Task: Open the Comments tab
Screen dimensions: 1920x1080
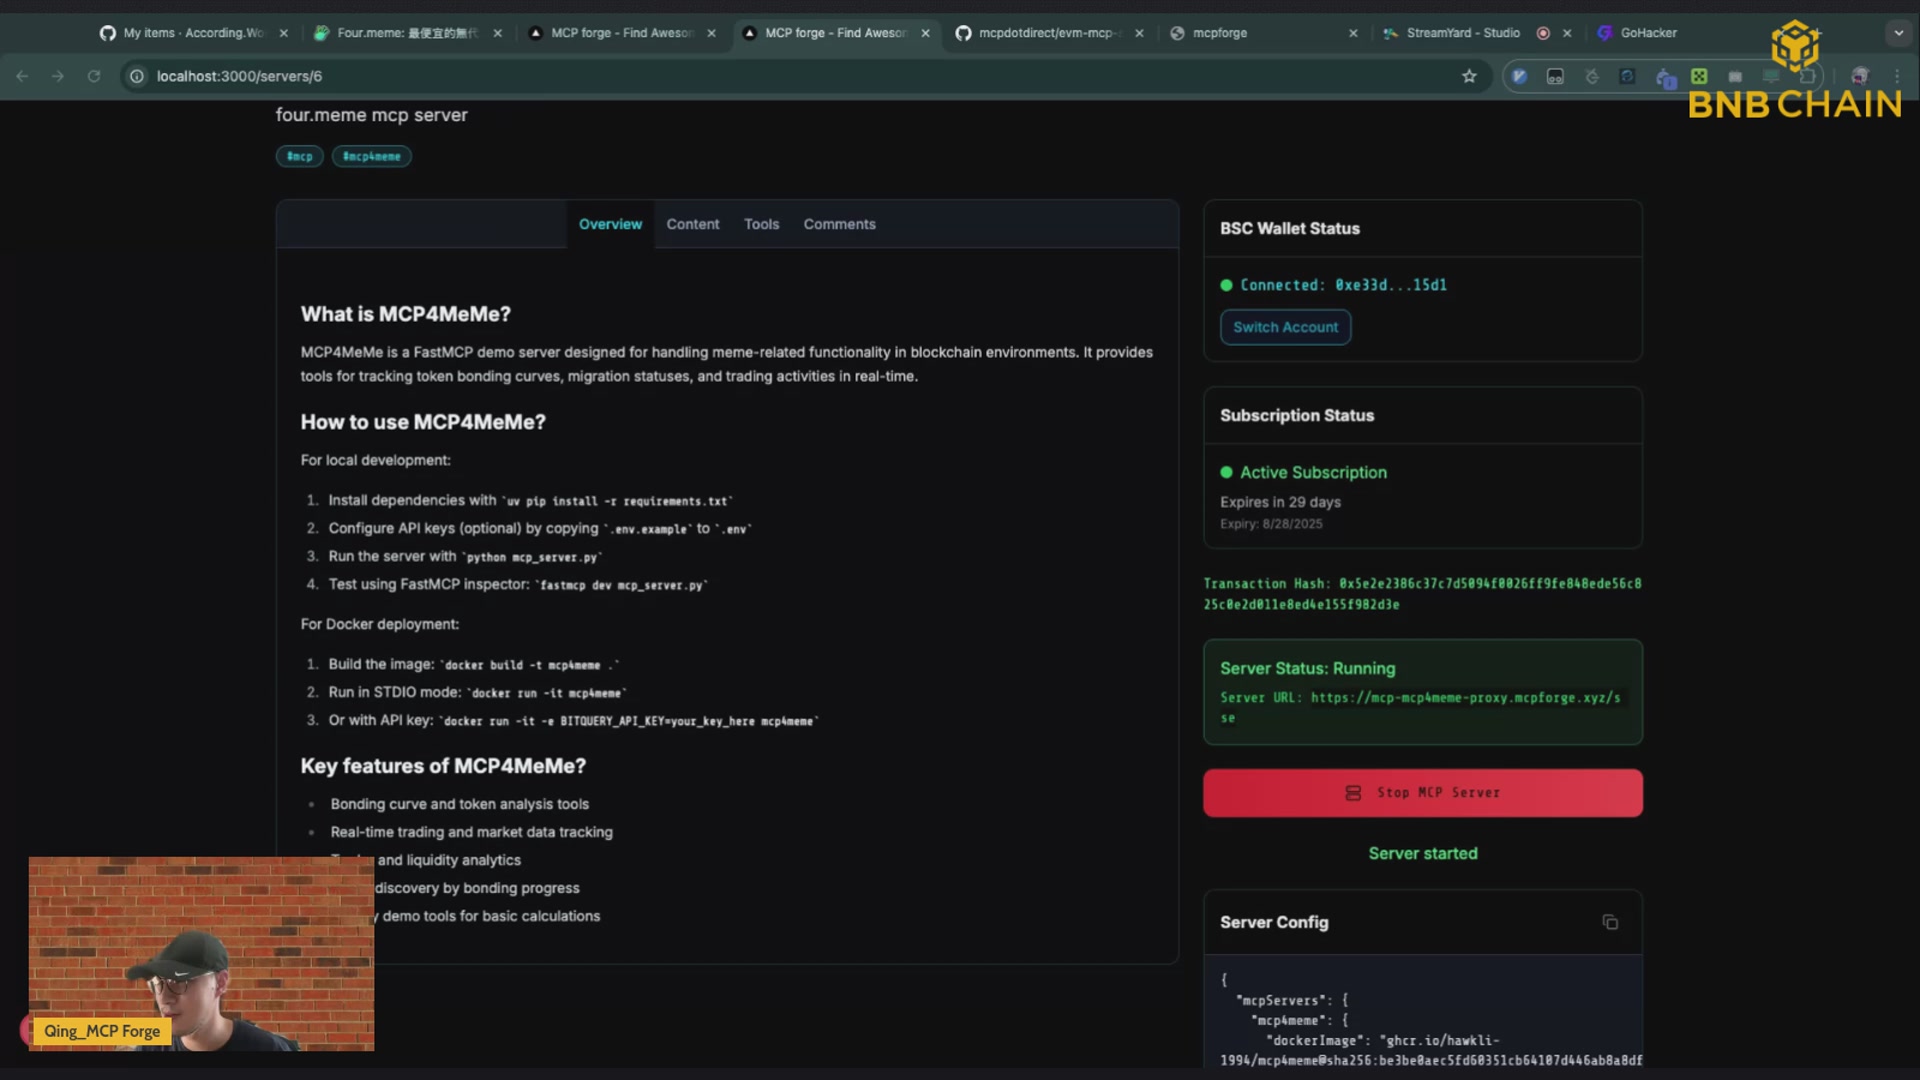Action: tap(839, 224)
